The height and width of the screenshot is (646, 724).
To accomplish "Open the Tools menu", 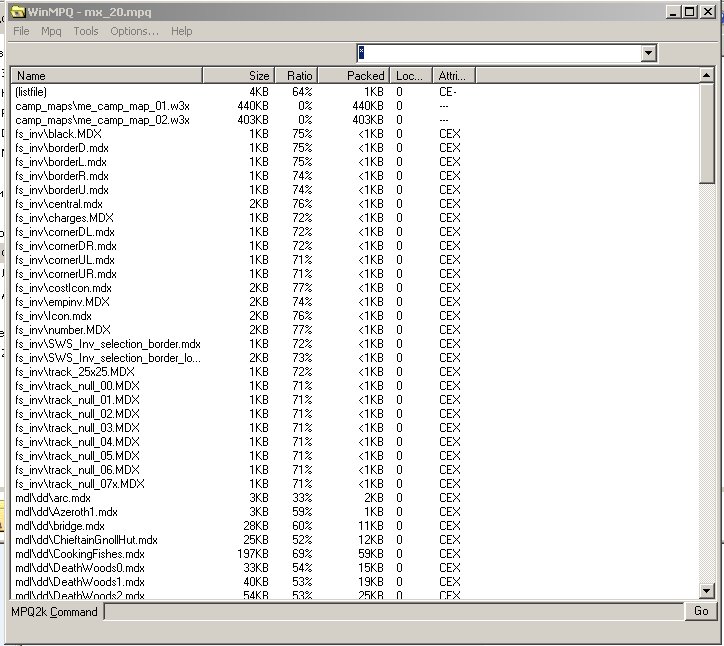I will [86, 31].
